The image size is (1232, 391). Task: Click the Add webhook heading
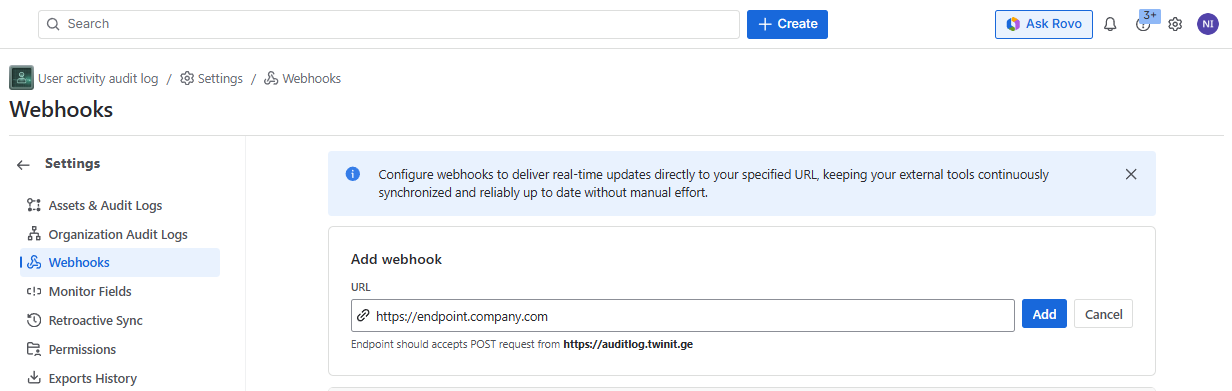tap(396, 259)
